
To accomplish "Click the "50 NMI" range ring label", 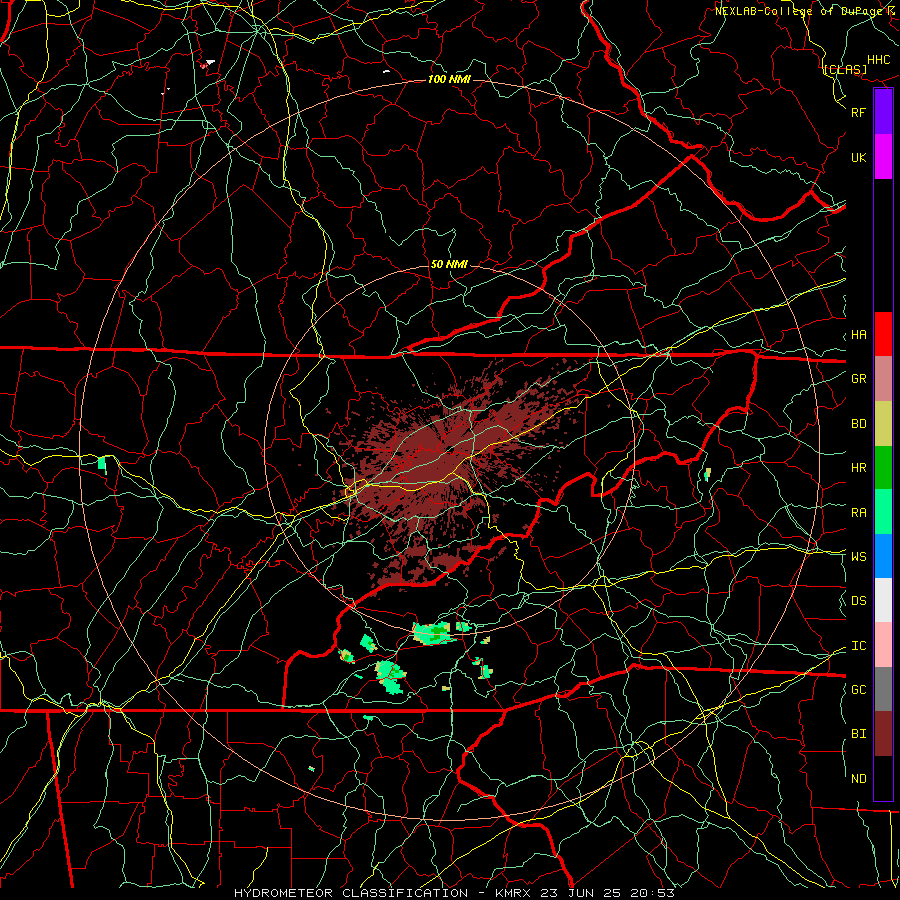I will pos(449,265).
